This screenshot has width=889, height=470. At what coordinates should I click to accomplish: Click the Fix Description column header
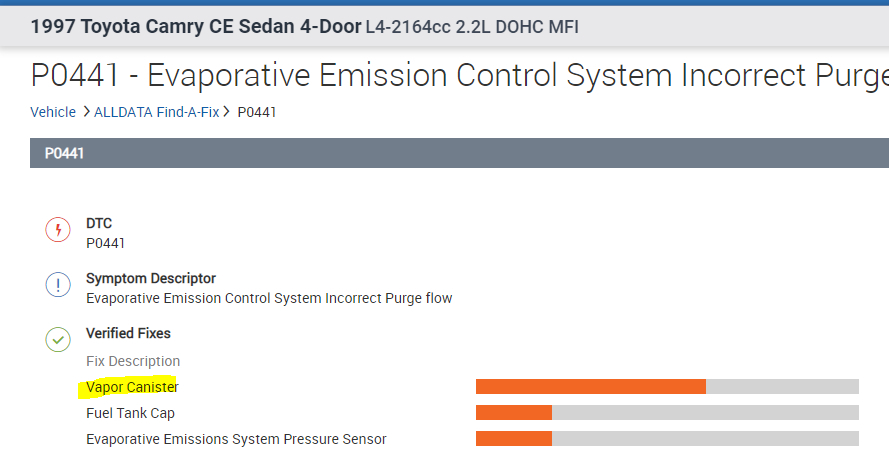point(133,361)
